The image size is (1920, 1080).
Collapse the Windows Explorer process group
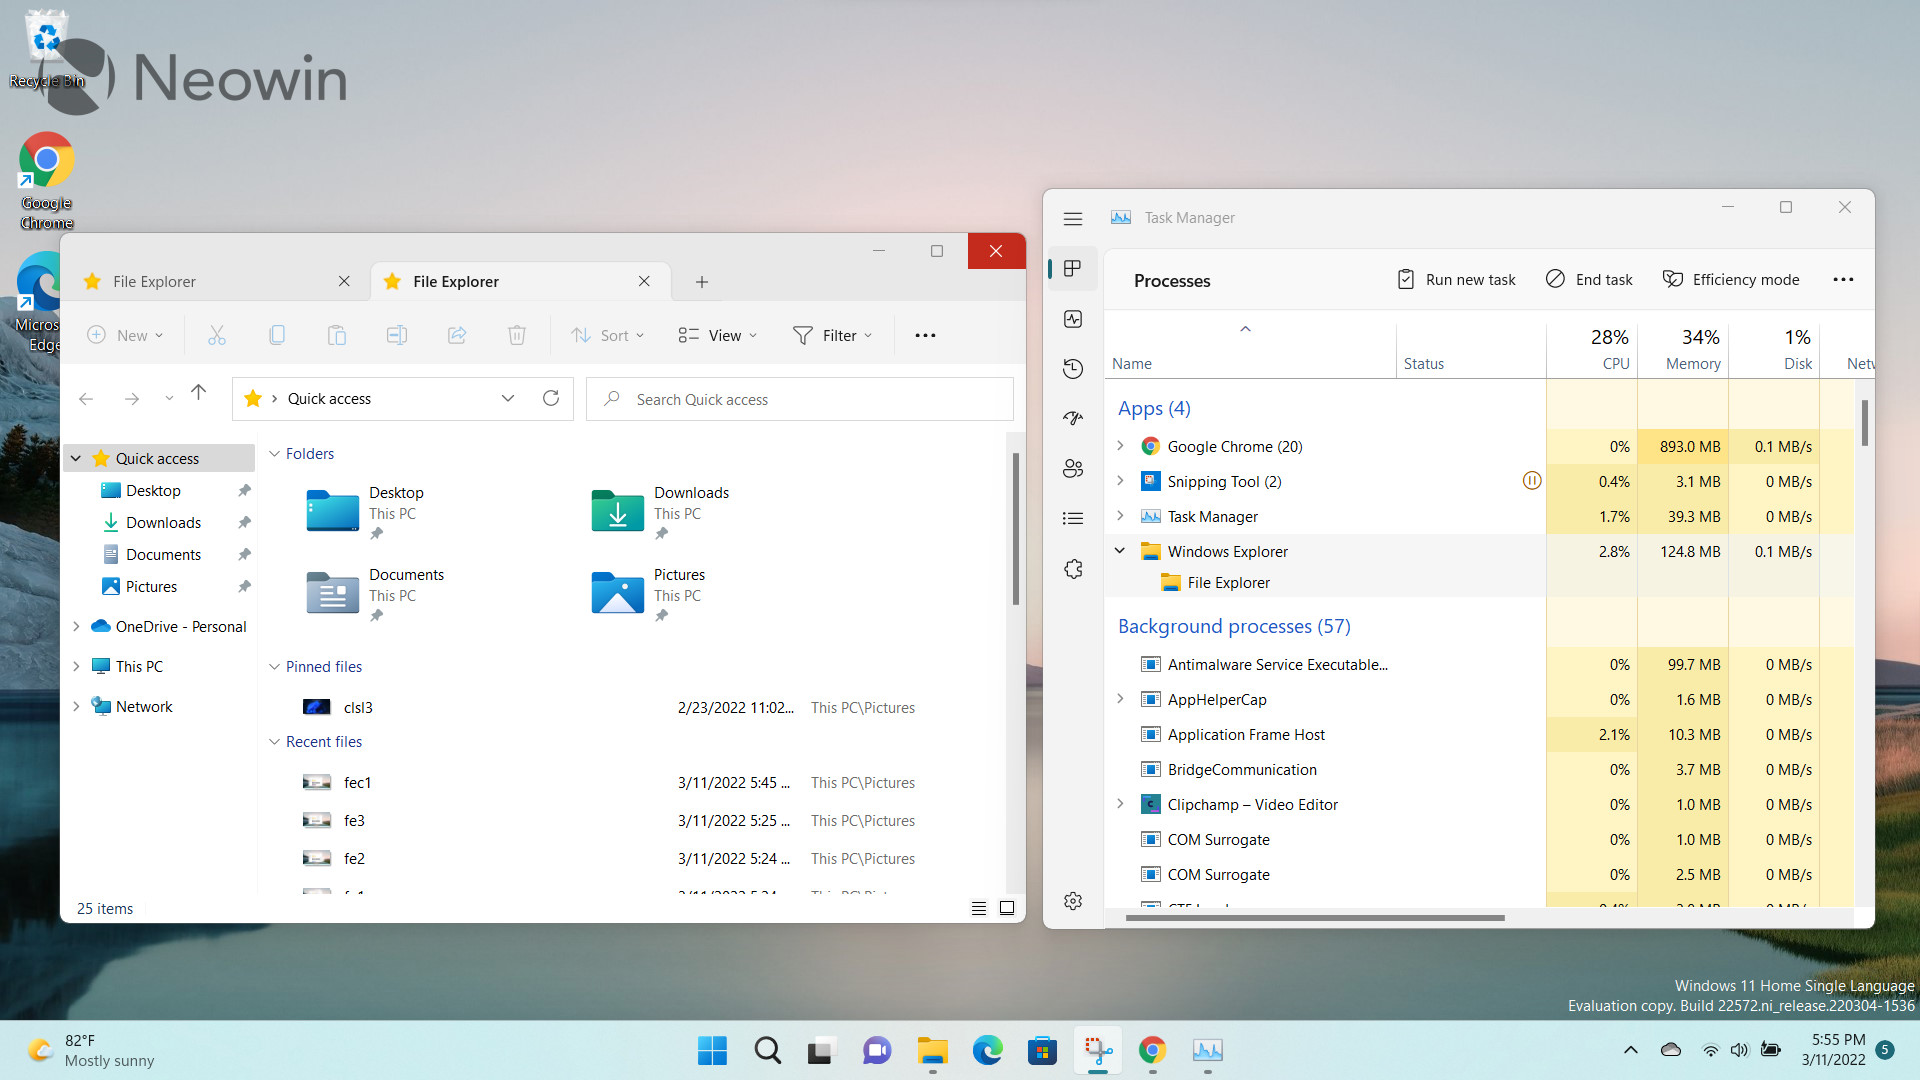[1119, 551]
